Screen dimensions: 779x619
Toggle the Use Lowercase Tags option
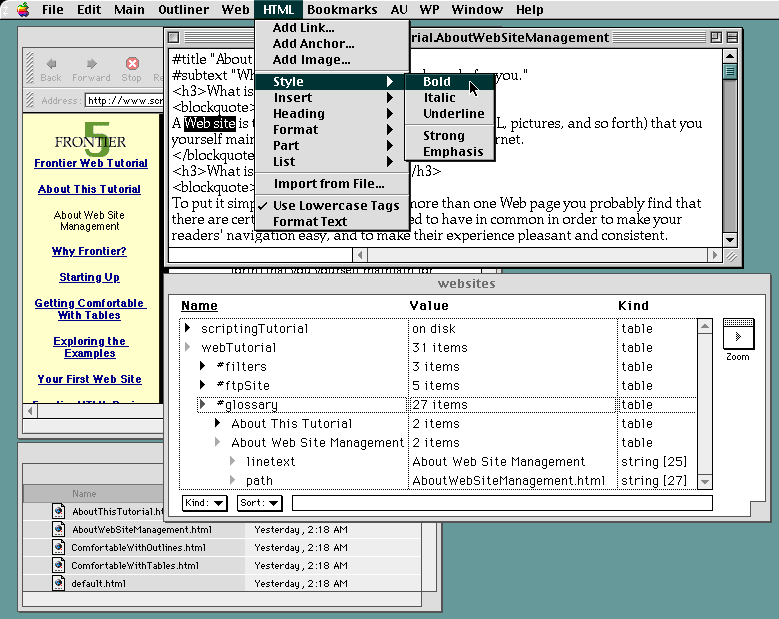click(335, 206)
